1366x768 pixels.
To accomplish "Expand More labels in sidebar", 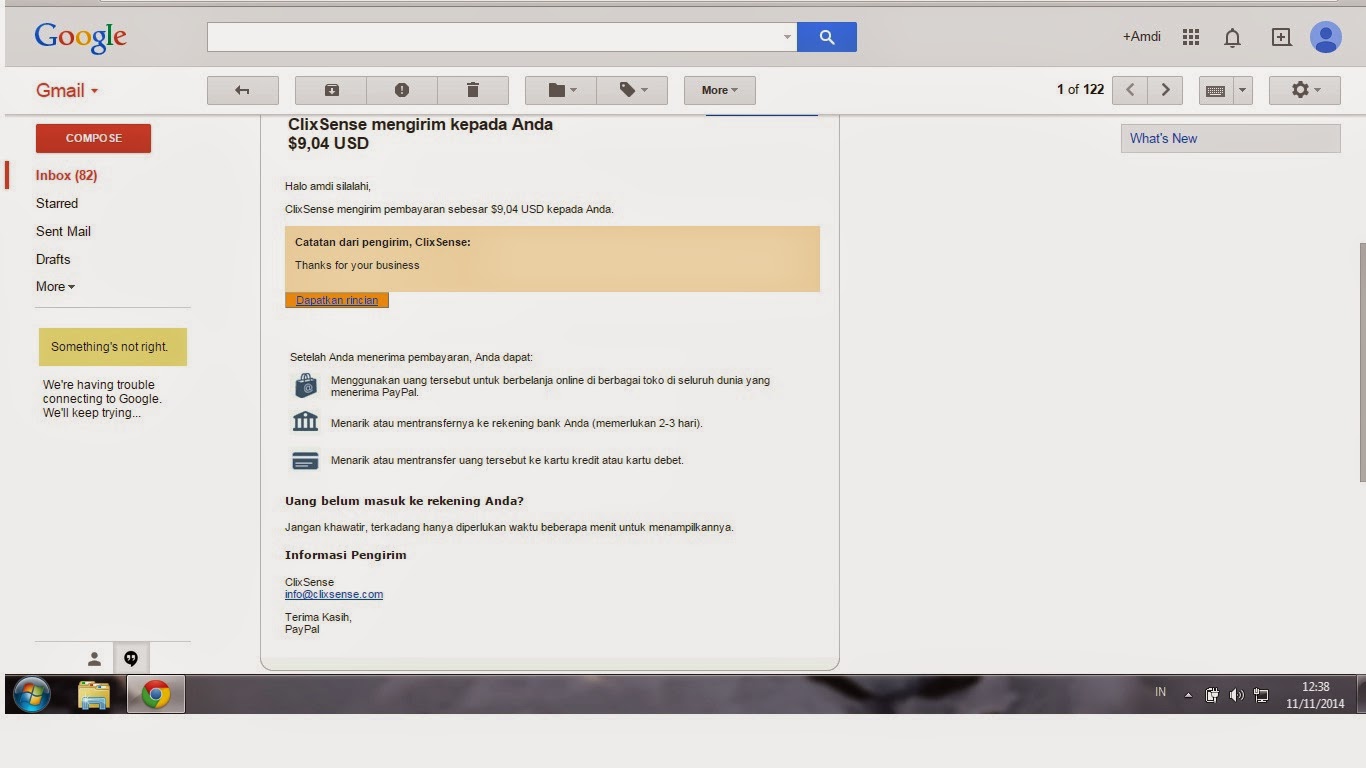I will [x=55, y=286].
